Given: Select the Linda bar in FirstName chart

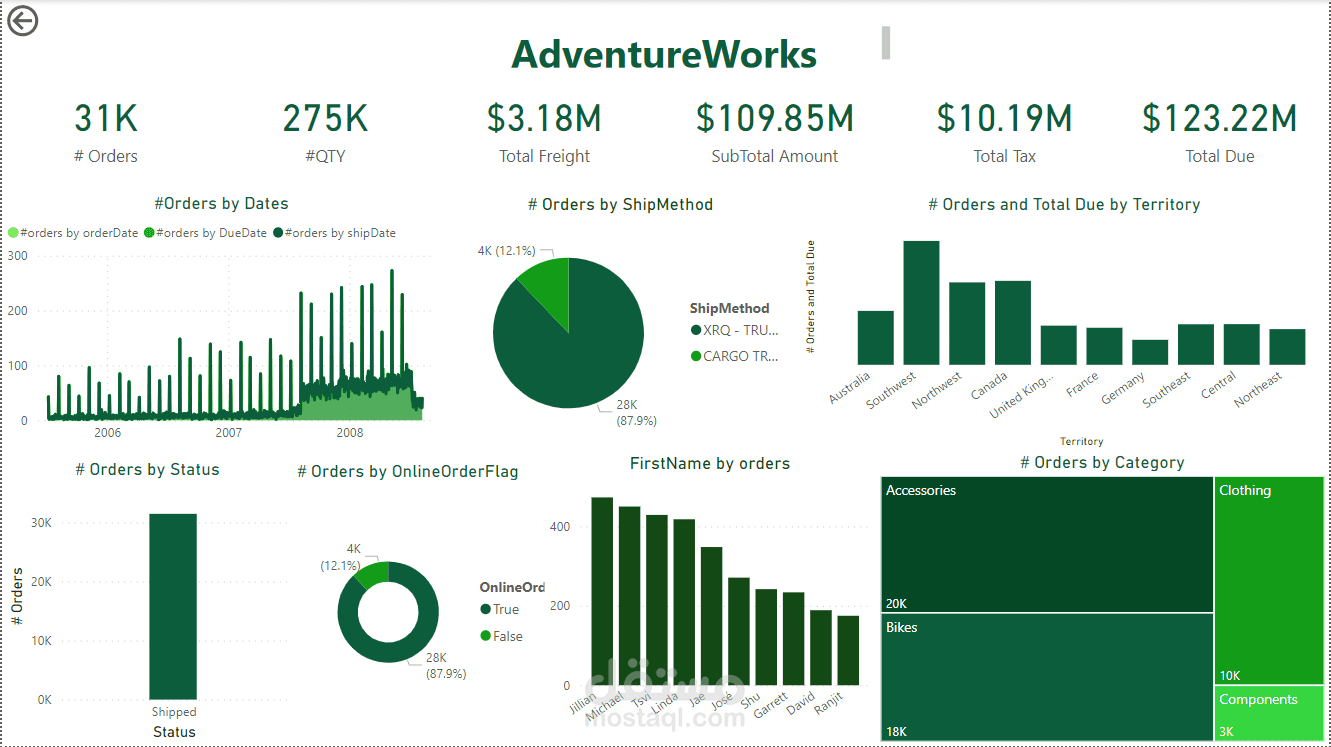Looking at the screenshot, I should (x=684, y=602).
